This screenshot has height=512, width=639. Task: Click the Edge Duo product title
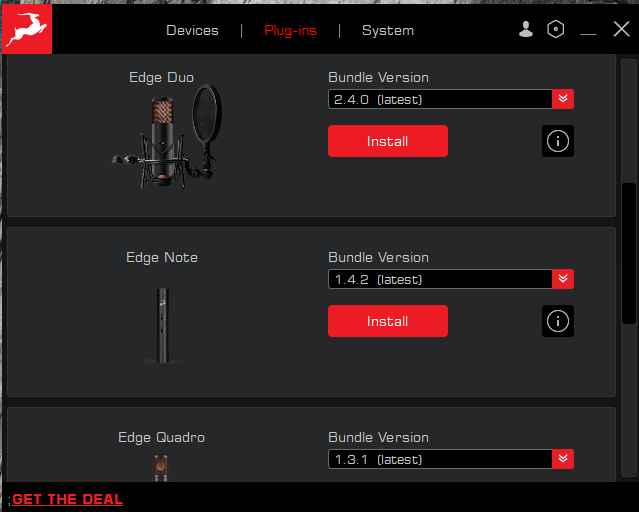click(161, 77)
